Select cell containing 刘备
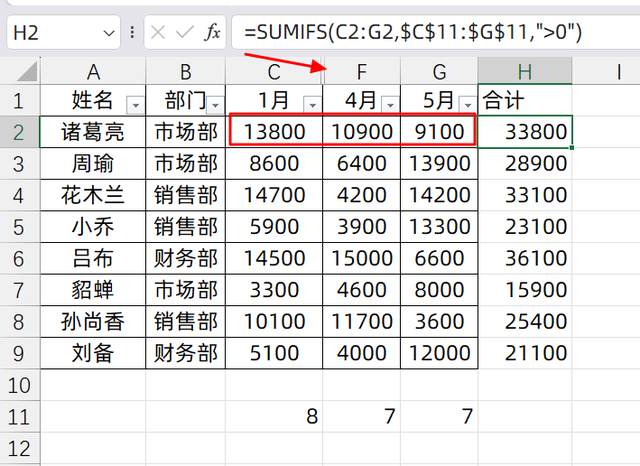 (93, 353)
